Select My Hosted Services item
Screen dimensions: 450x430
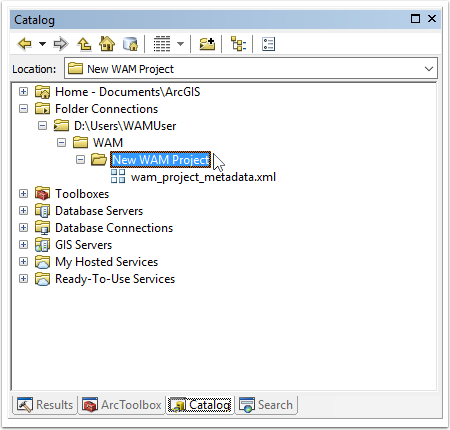click(106, 262)
